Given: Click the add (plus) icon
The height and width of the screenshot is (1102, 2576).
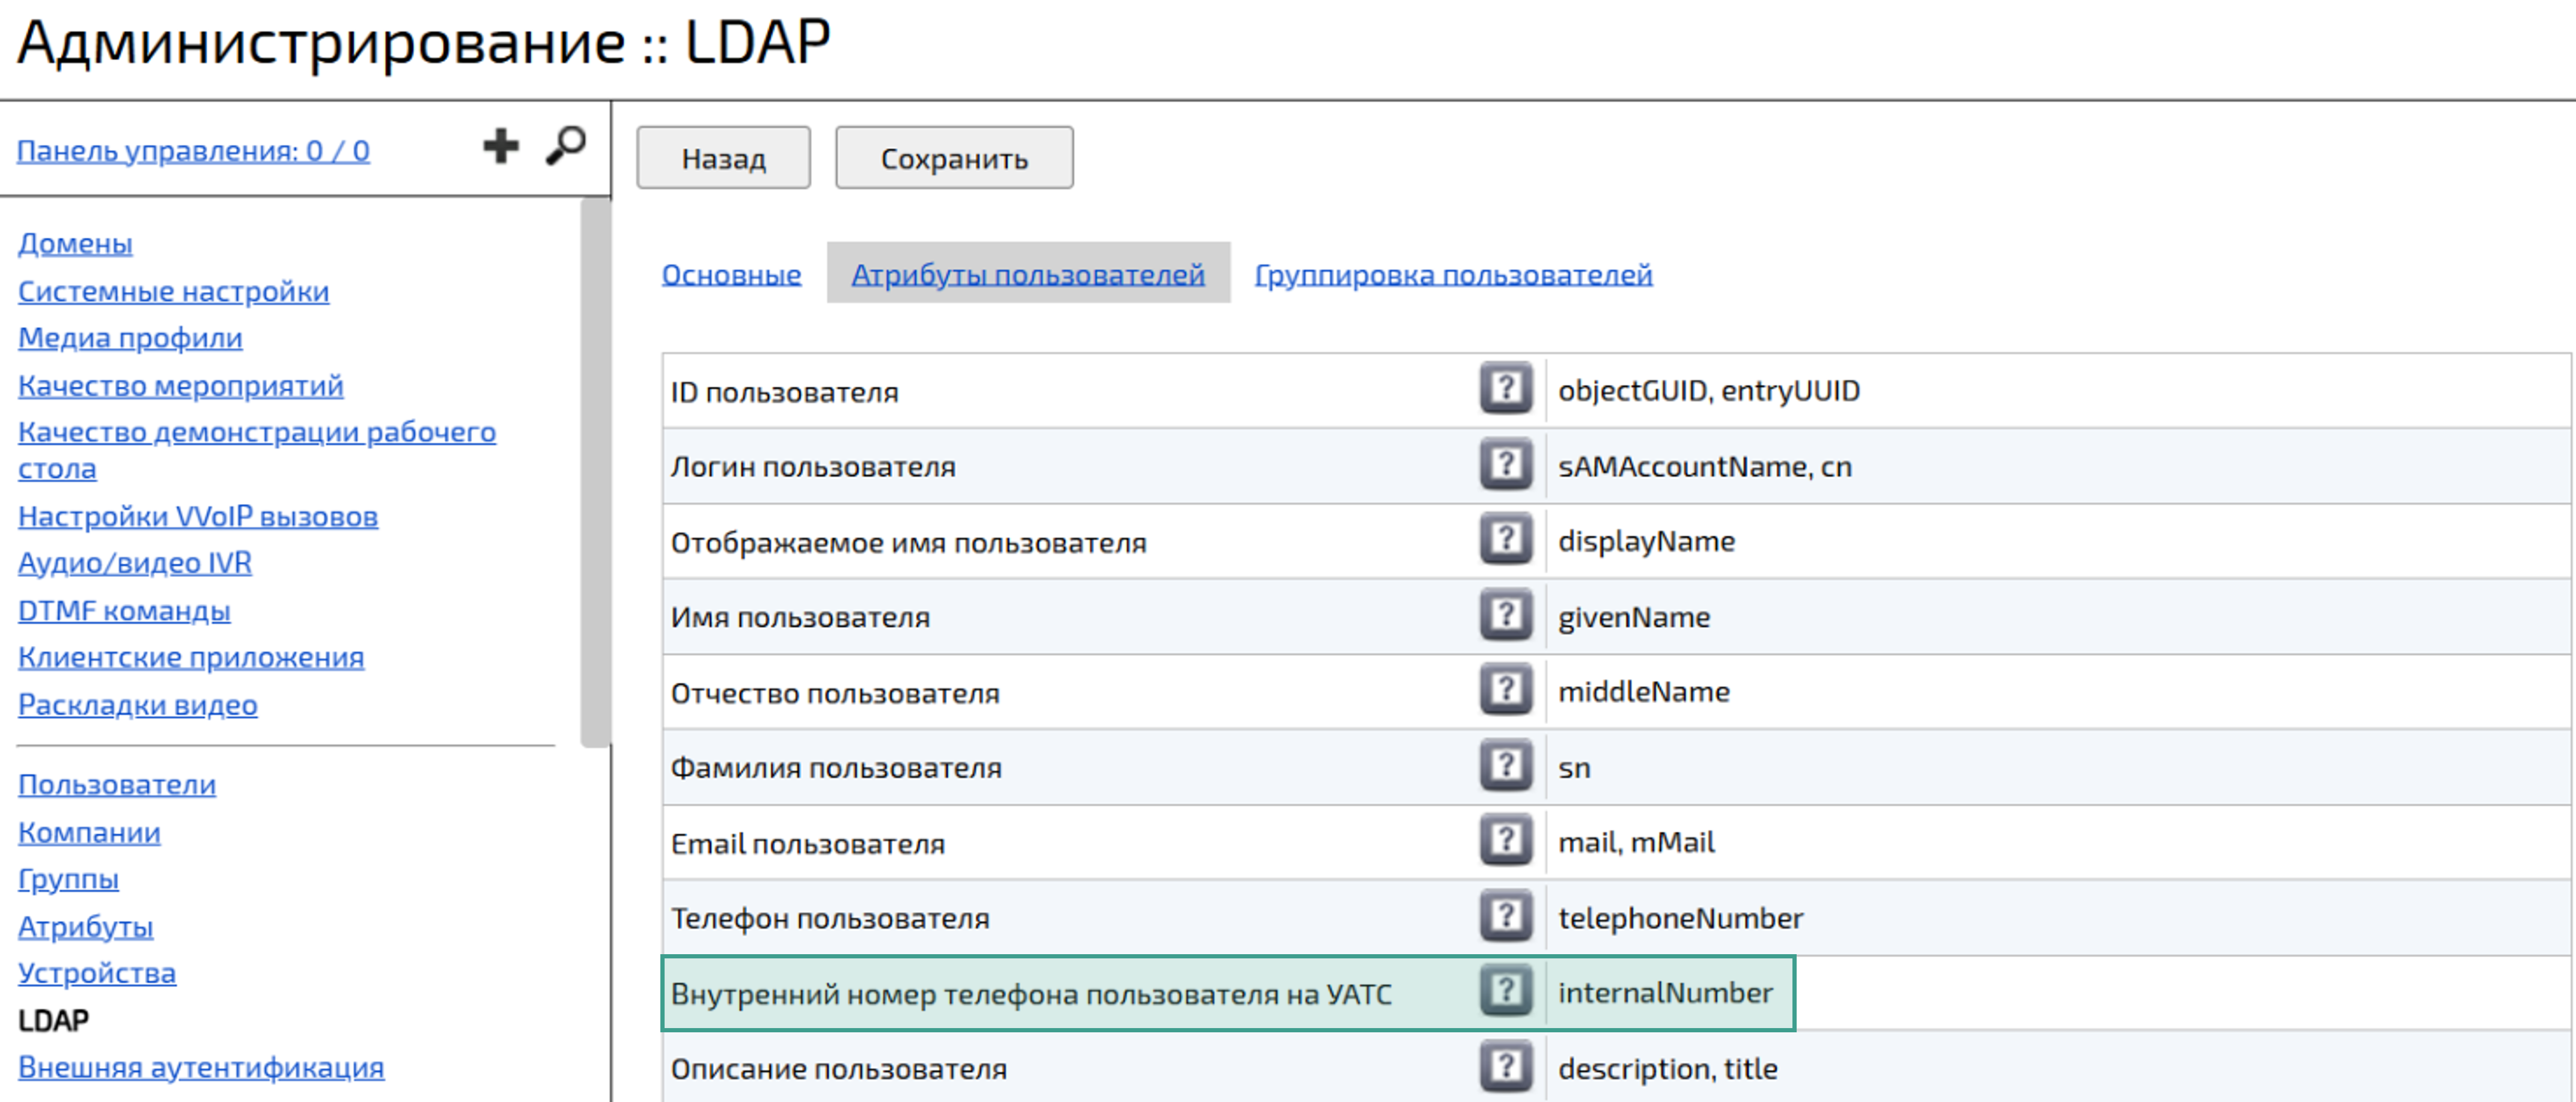Looking at the screenshot, I should click(x=501, y=147).
